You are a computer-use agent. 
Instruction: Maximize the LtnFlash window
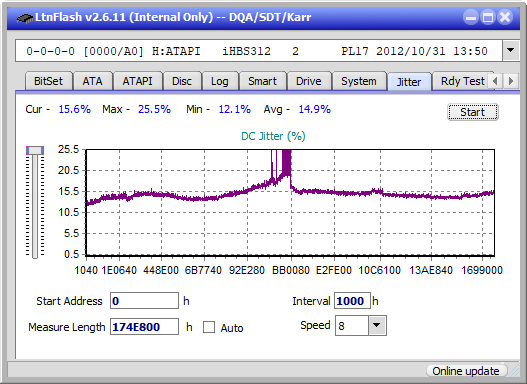[x=488, y=17]
